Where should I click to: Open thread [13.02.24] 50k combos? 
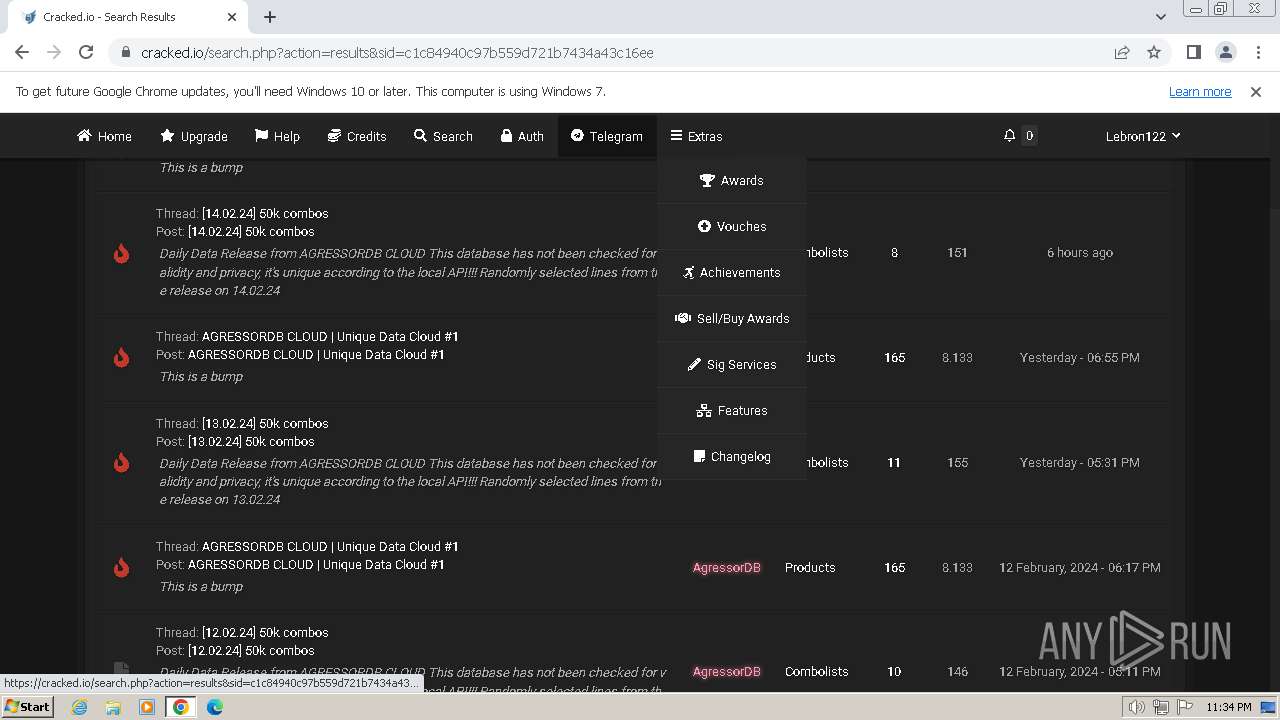coord(265,423)
